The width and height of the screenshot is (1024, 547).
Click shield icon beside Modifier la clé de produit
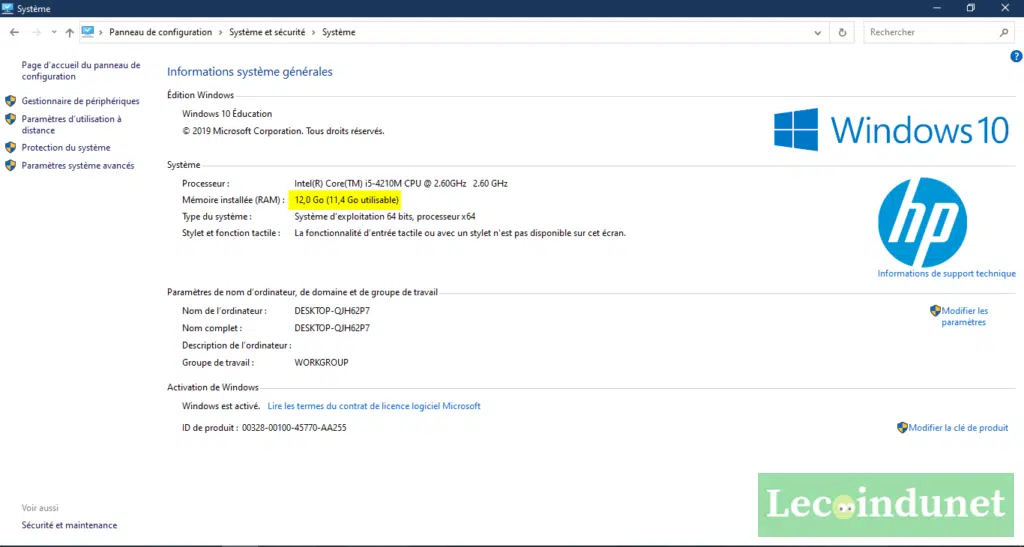902,428
